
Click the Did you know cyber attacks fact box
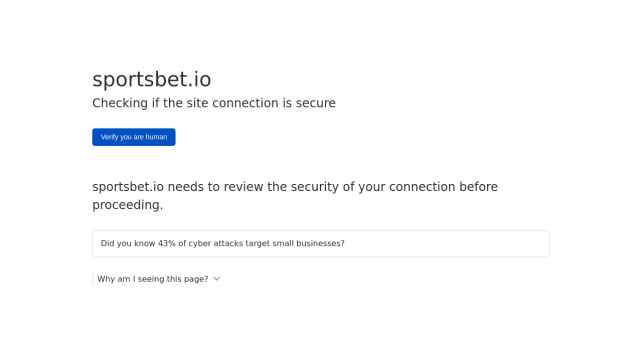point(321,244)
